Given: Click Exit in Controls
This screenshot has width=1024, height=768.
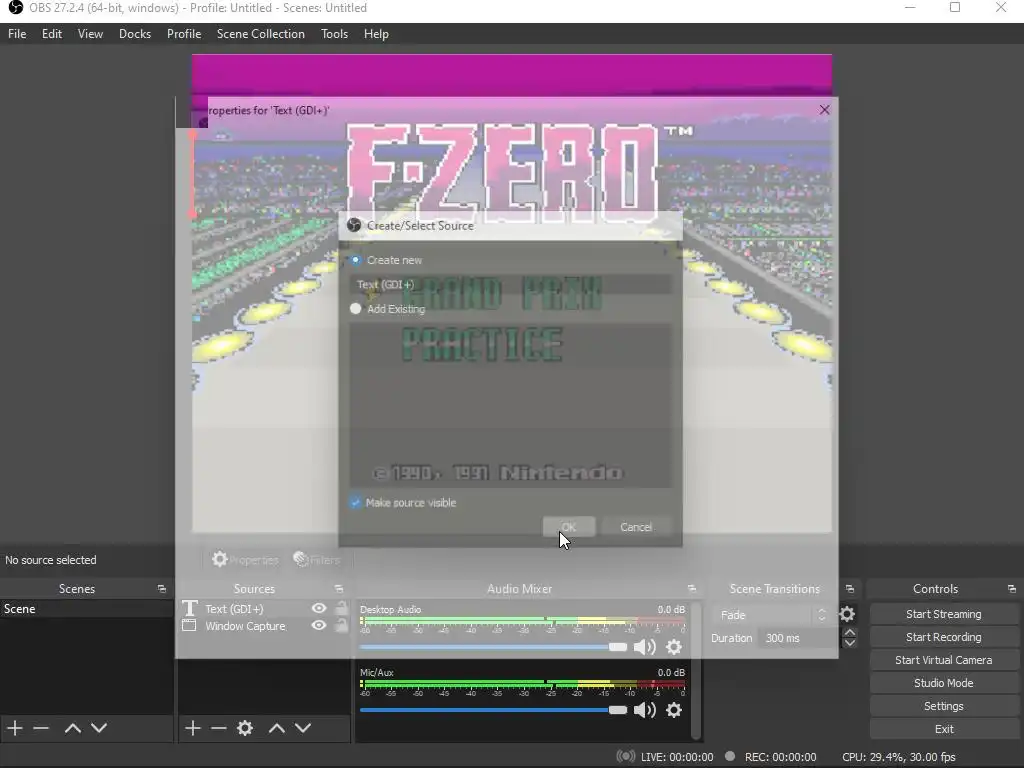Looking at the screenshot, I should [943, 729].
